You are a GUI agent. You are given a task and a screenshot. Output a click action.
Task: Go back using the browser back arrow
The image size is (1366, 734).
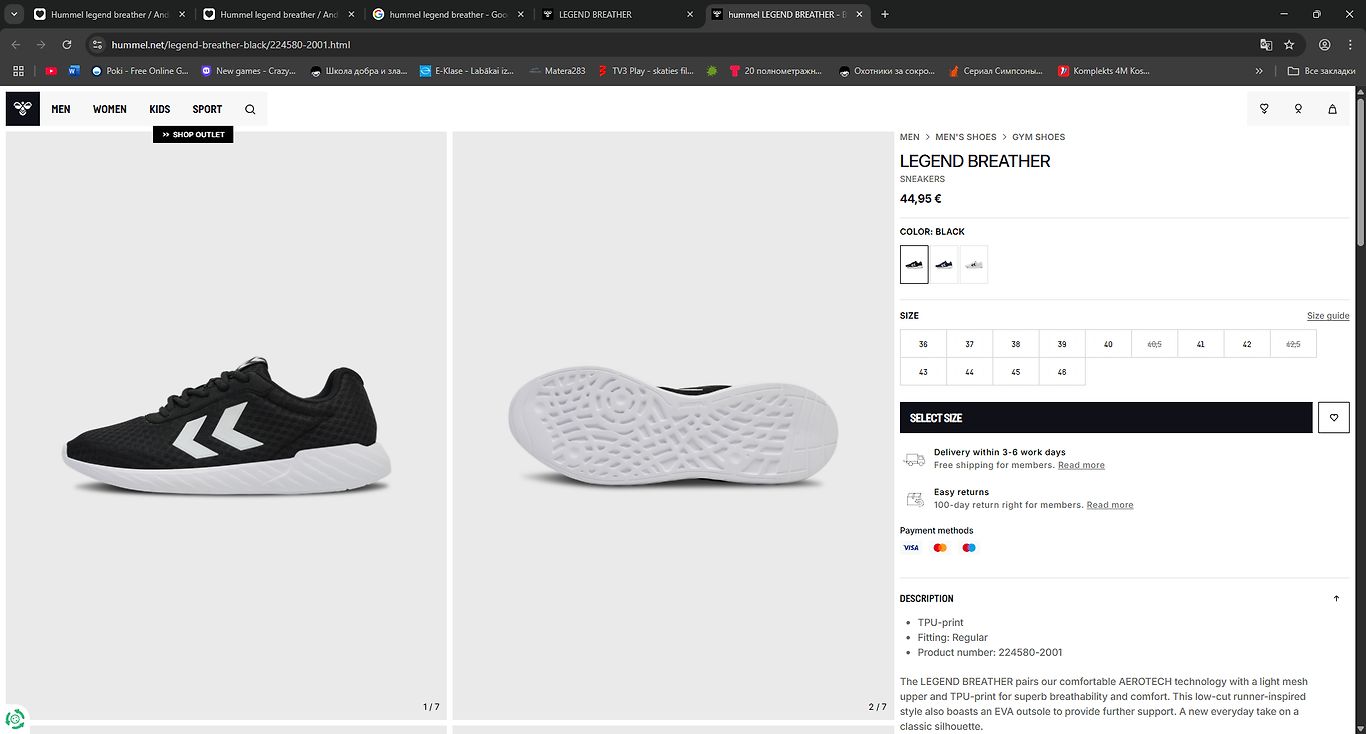16,45
